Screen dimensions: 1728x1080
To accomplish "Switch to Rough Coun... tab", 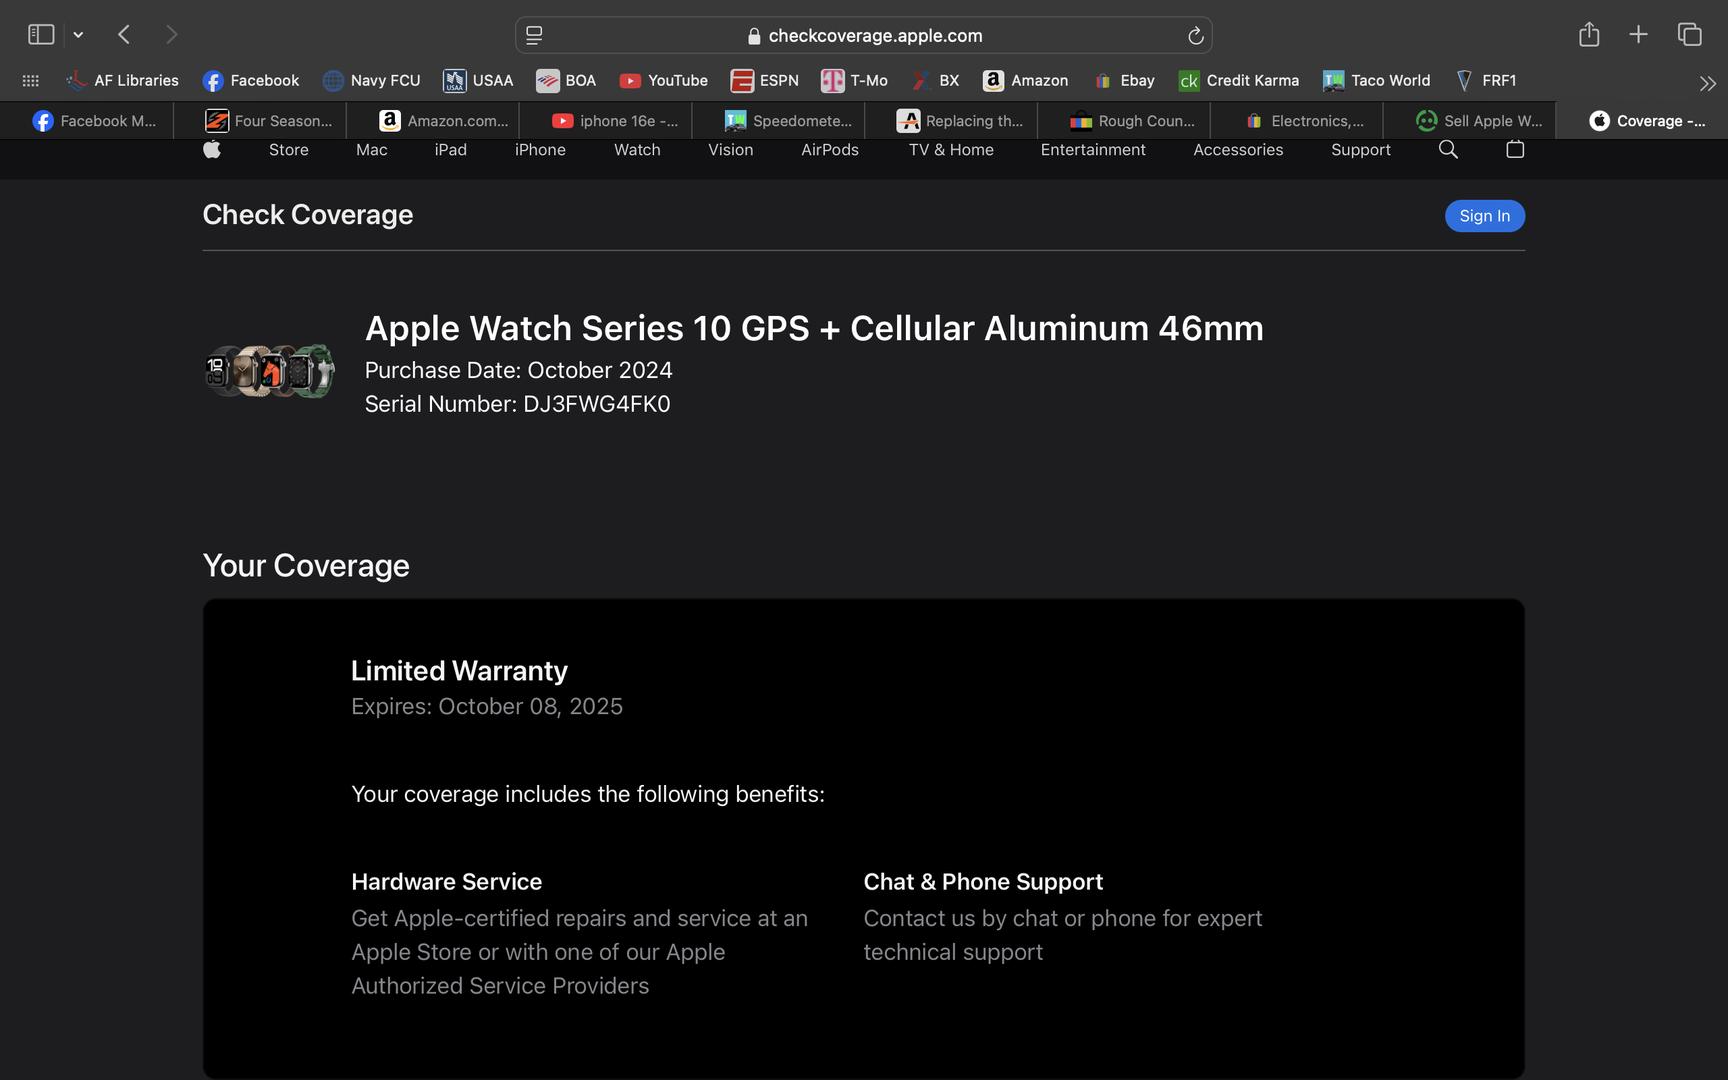I will point(1125,121).
